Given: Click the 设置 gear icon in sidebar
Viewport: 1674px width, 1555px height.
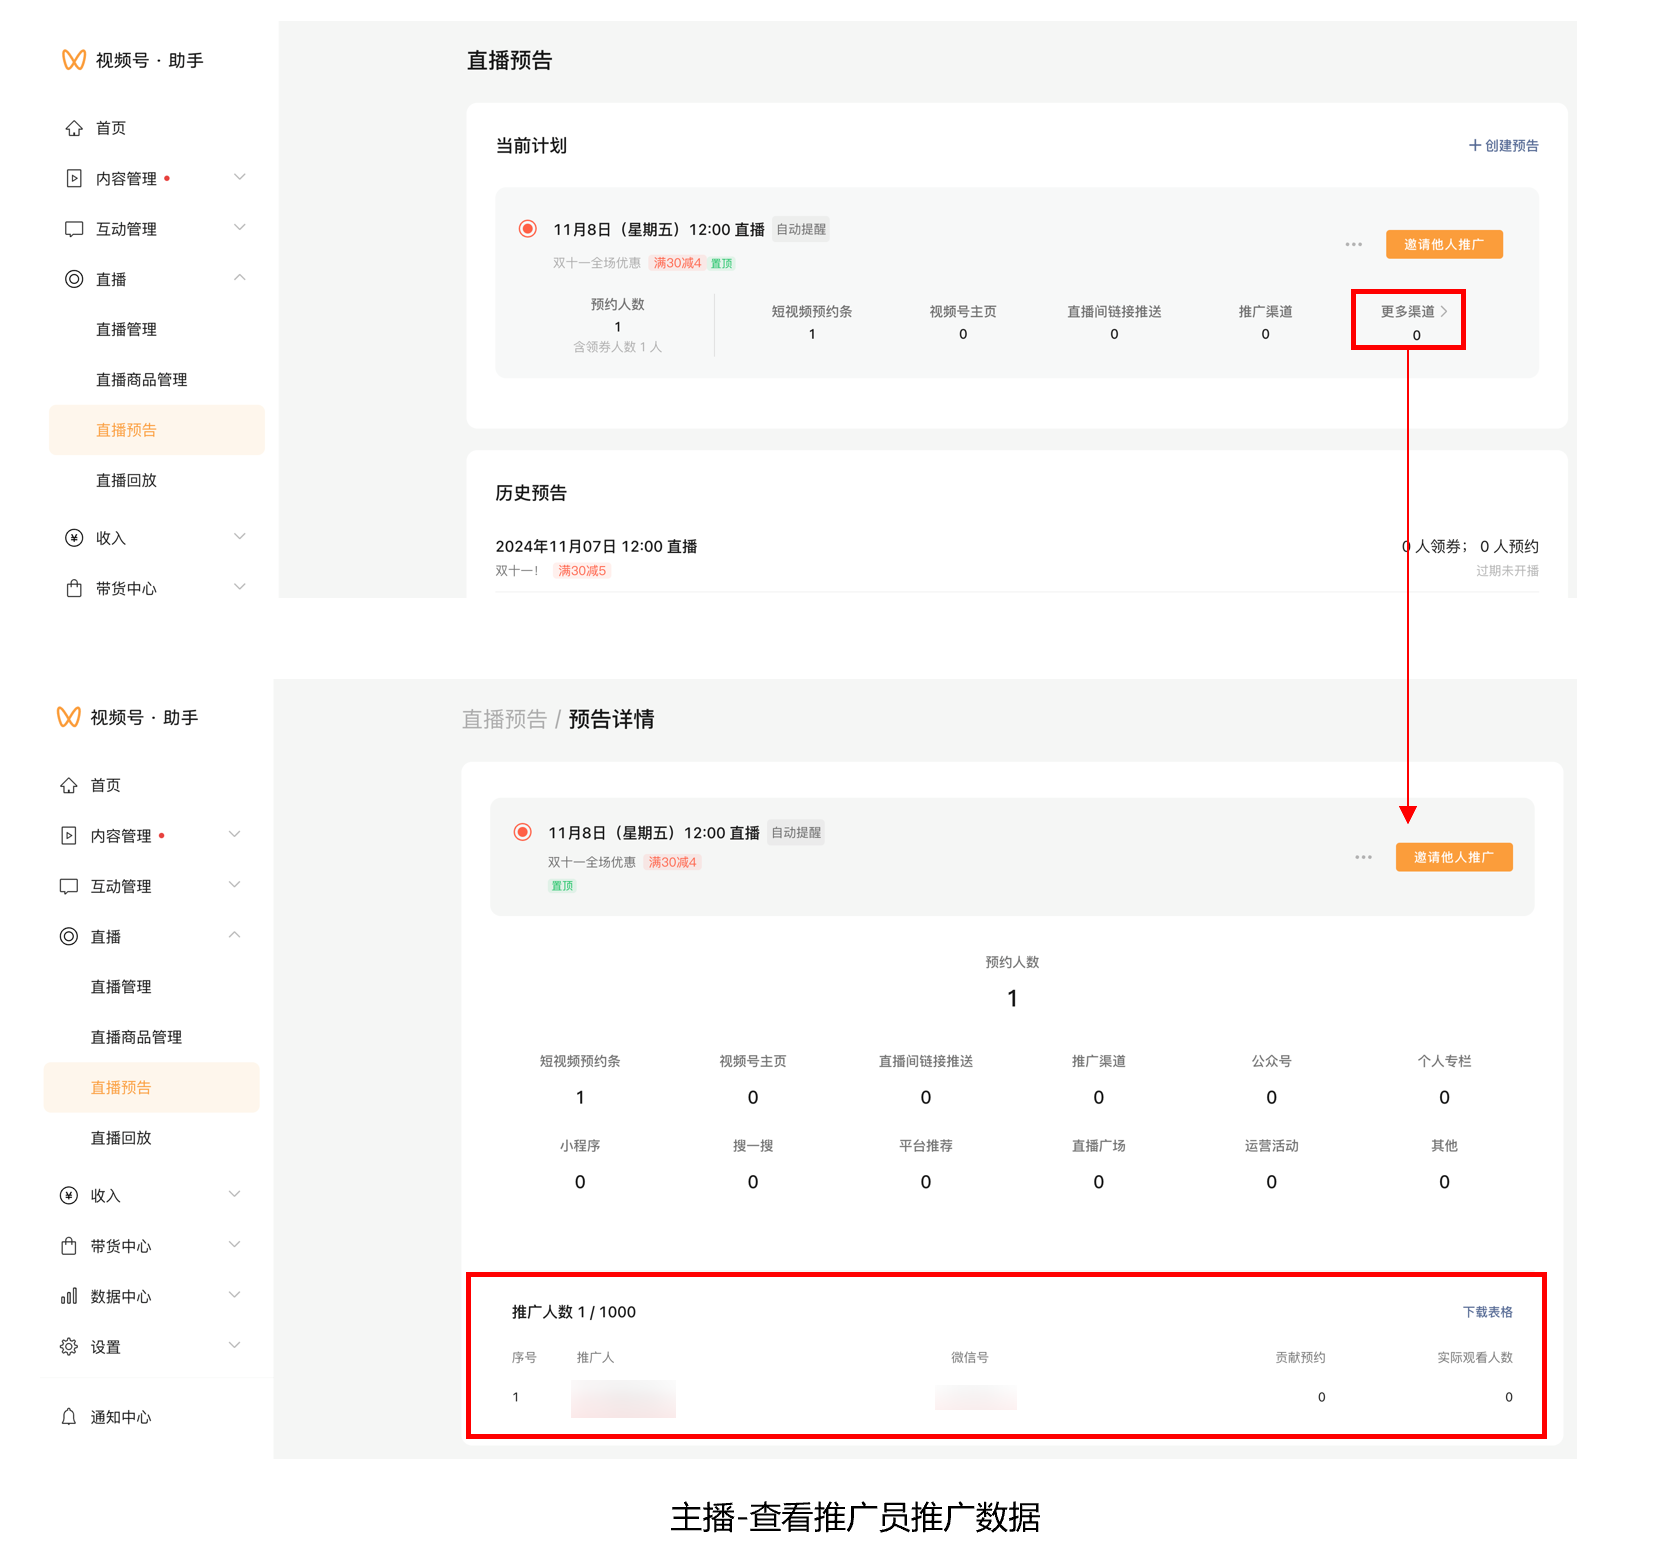Looking at the screenshot, I should point(68,1347).
